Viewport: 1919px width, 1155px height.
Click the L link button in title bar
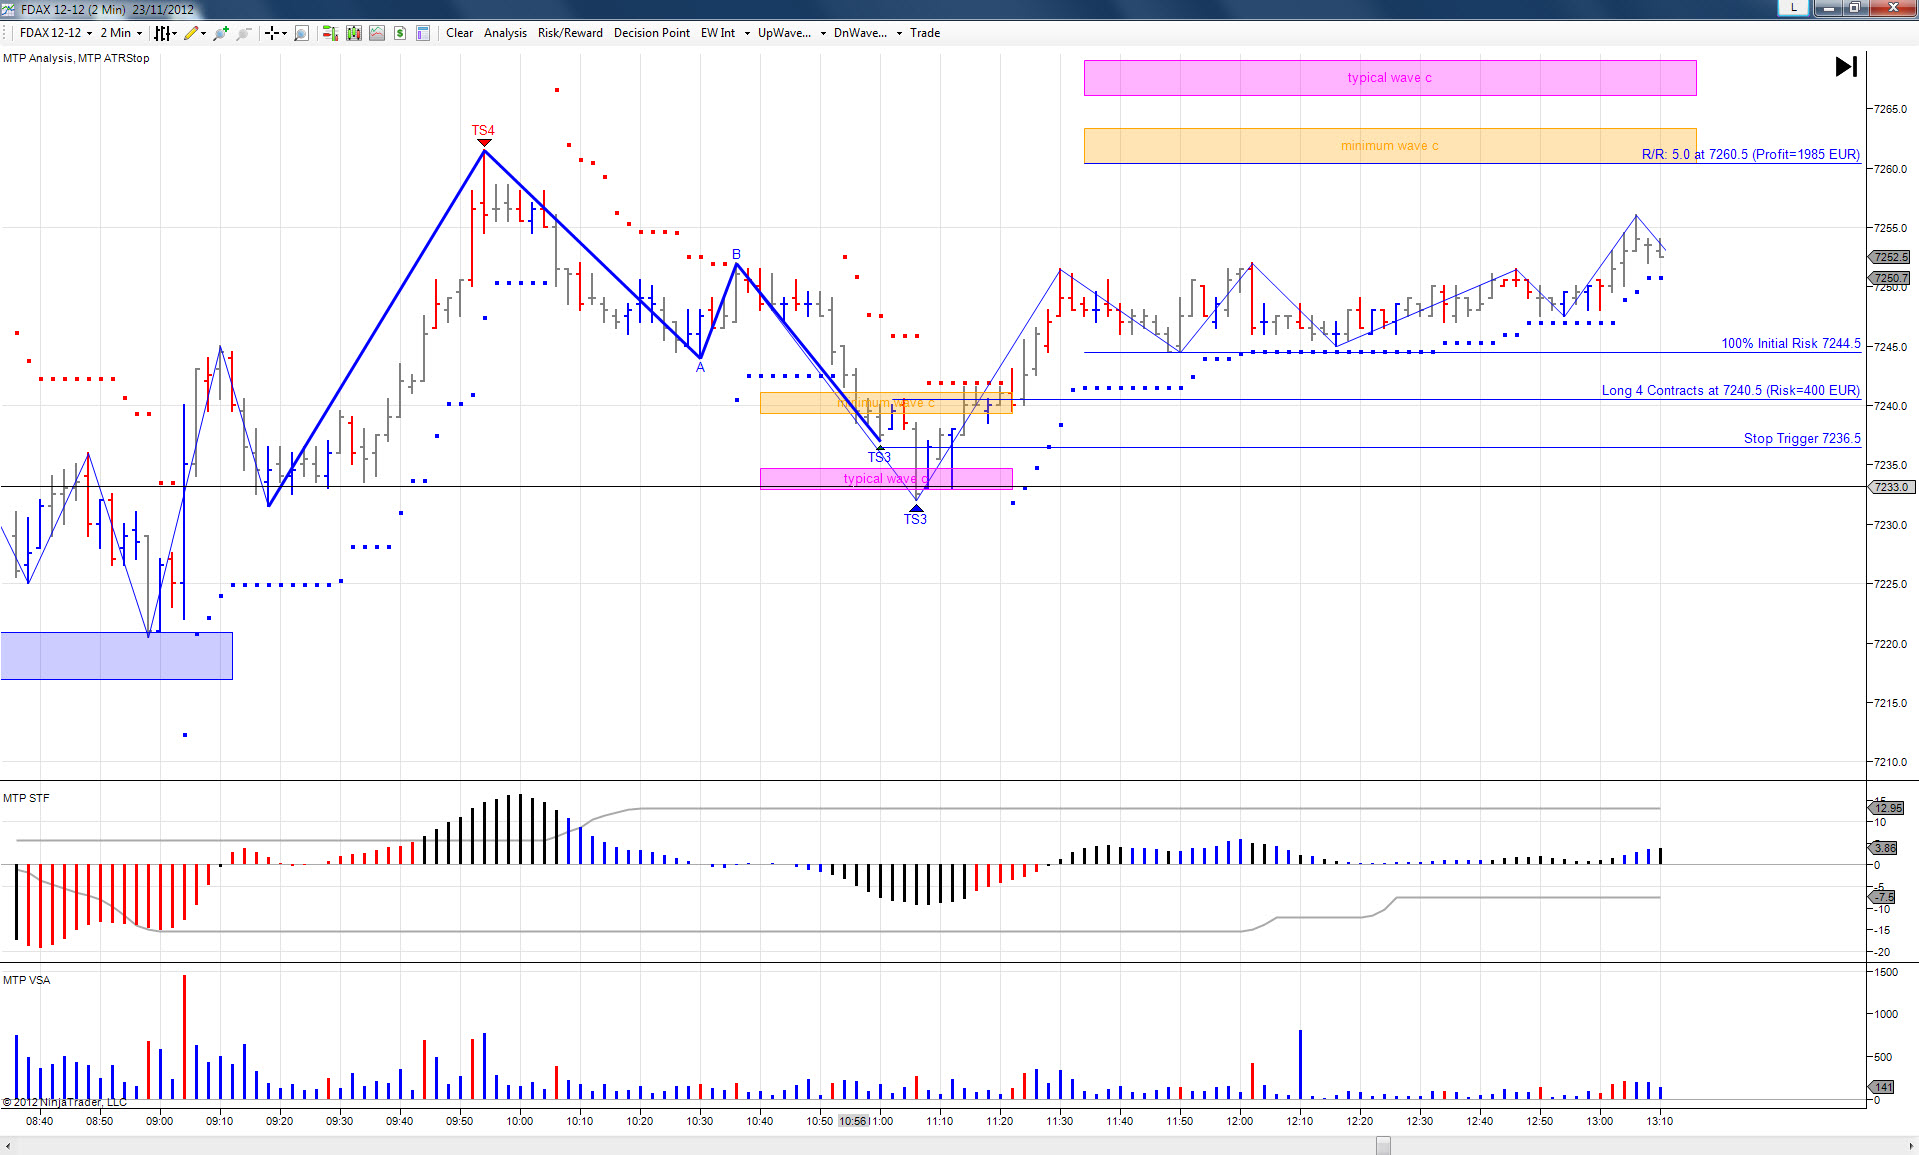click(x=1793, y=8)
